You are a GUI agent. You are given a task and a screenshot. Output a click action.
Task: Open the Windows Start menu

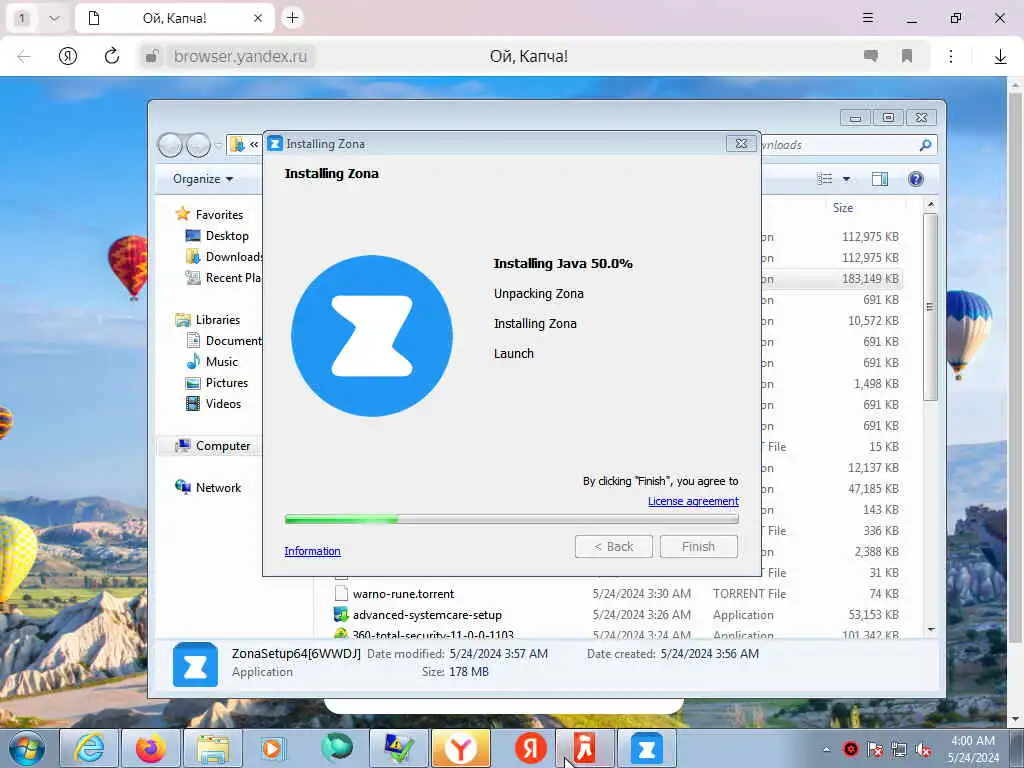27,748
